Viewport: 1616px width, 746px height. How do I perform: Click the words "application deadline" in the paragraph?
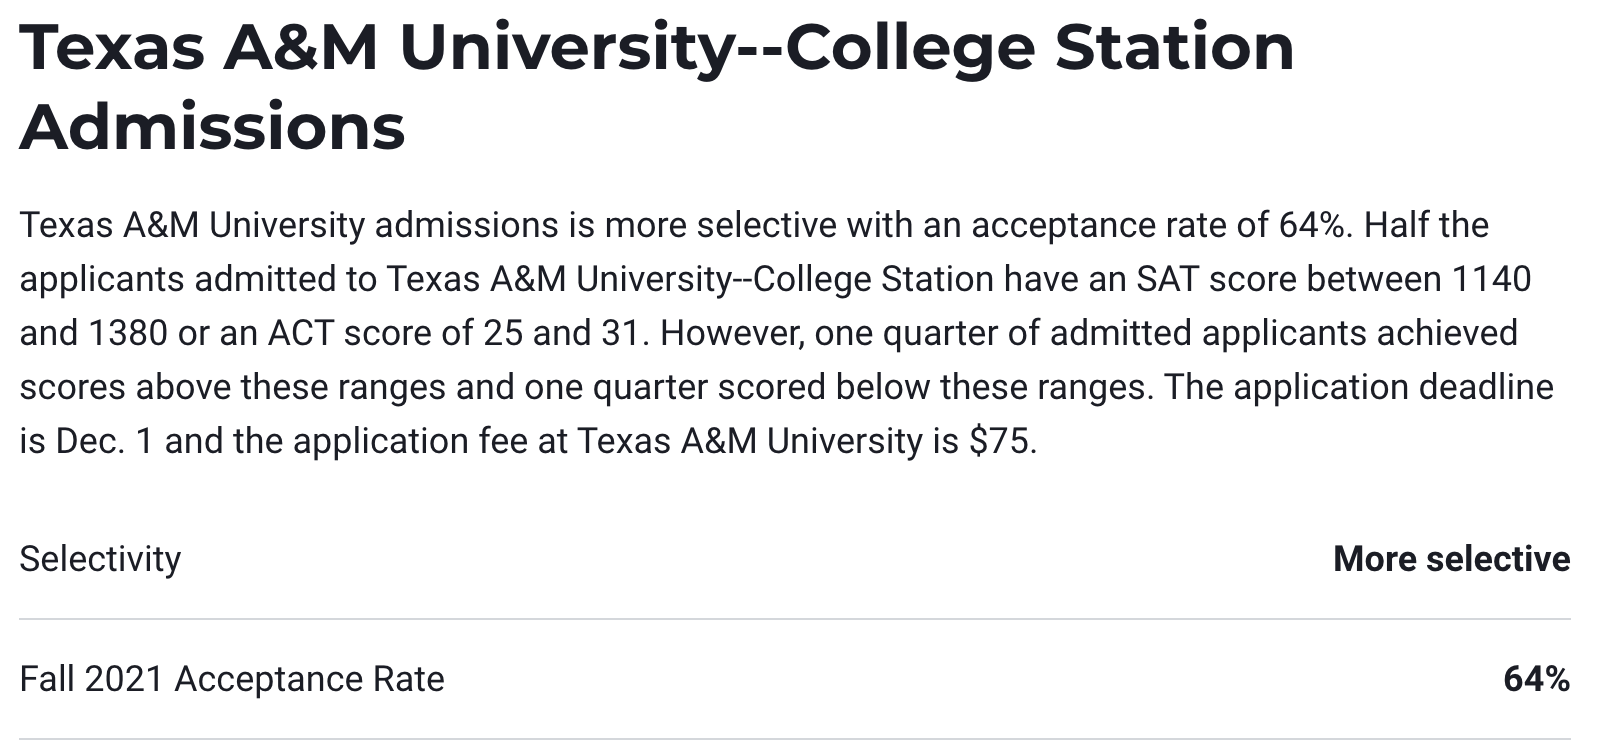[x=1393, y=387]
